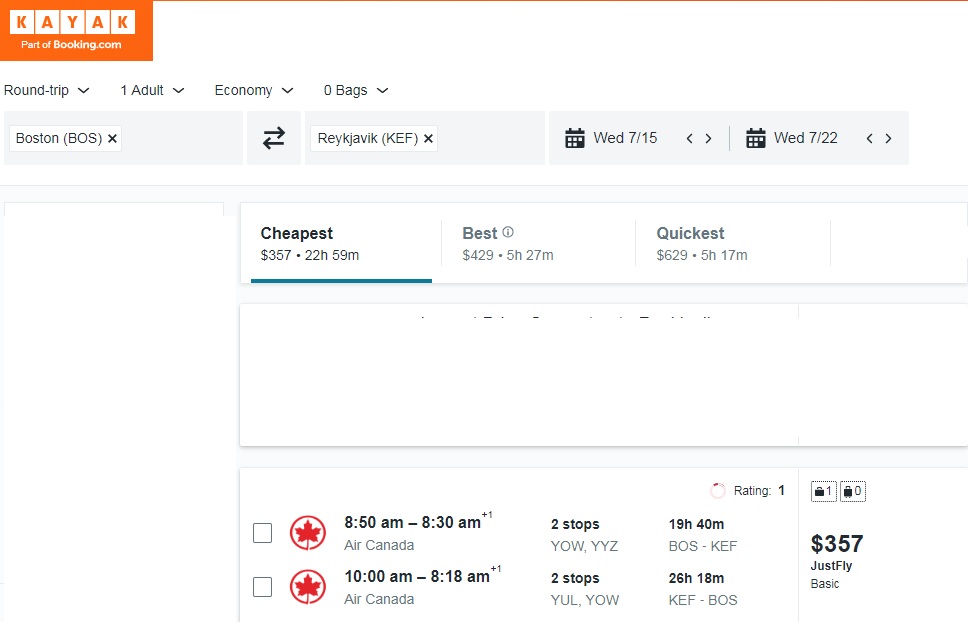Swap origin and destination airports
The image size is (968, 622).
click(273, 138)
